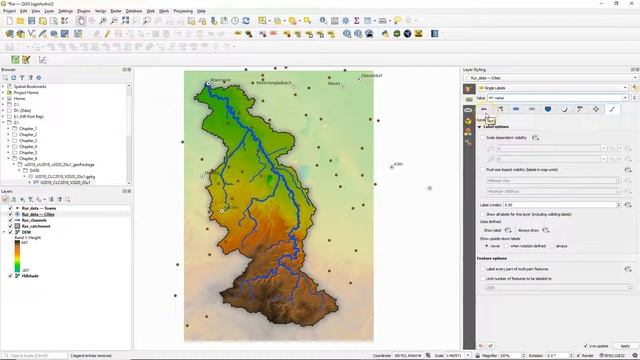Click the Statistical Summary sigma icon
Image resolution: width=640 pixels, height=360 pixels.
point(356,21)
